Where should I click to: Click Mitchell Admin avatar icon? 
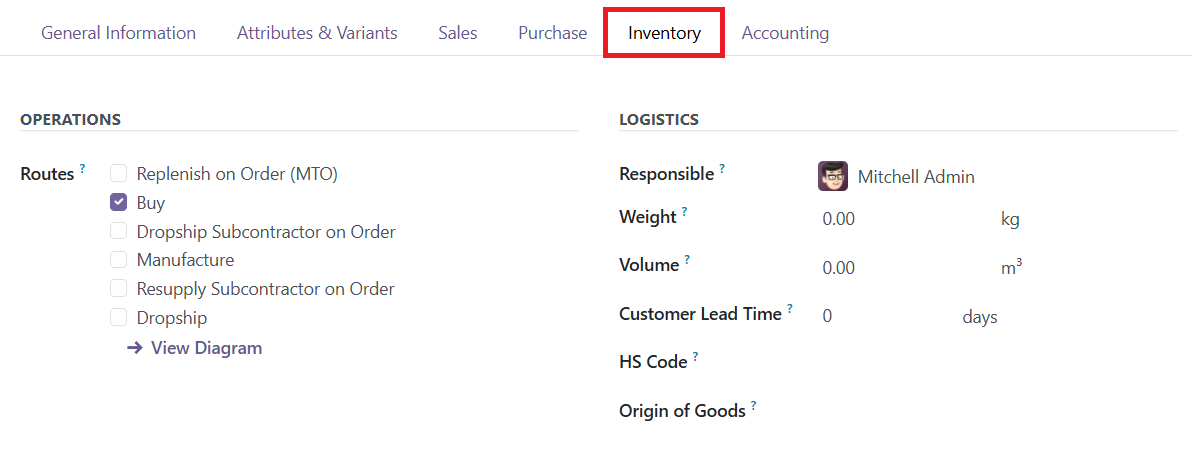point(832,176)
